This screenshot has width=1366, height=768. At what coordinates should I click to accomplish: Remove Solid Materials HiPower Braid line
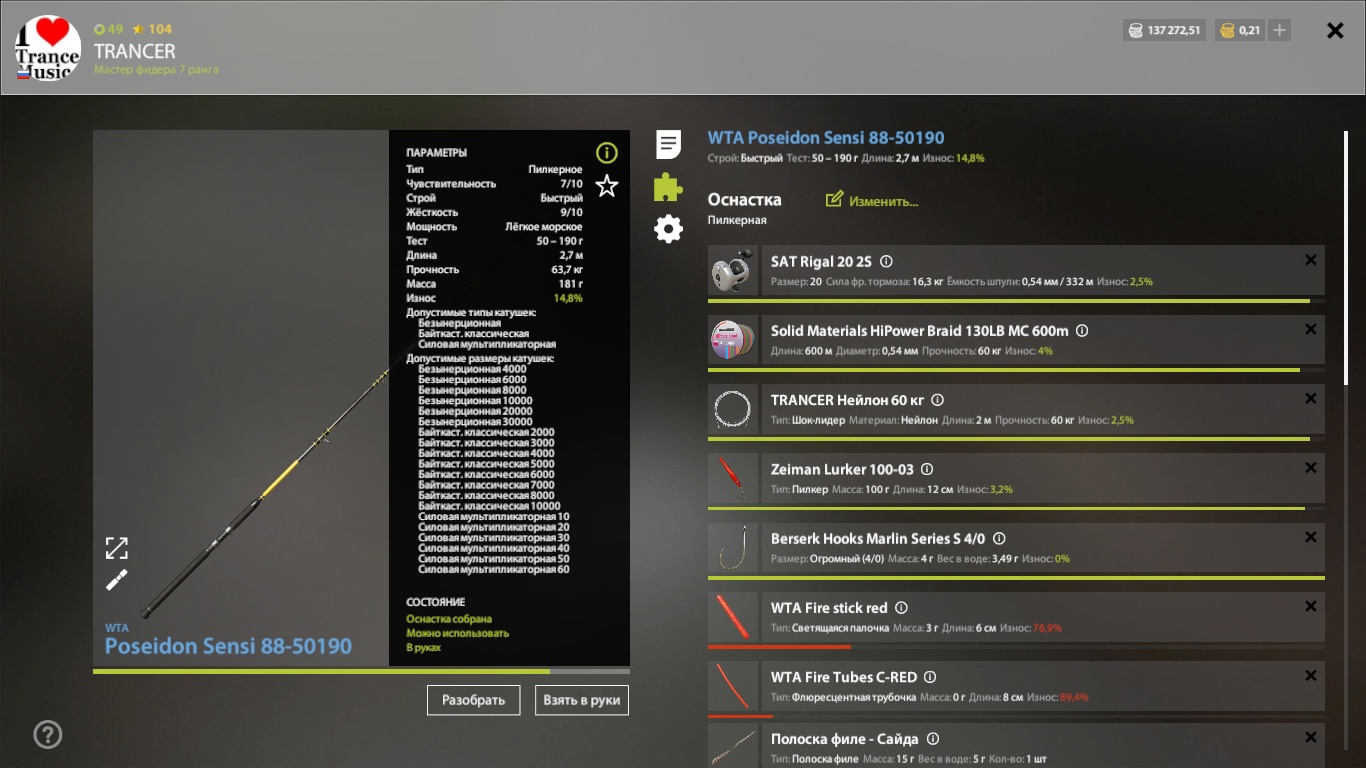tap(1311, 329)
